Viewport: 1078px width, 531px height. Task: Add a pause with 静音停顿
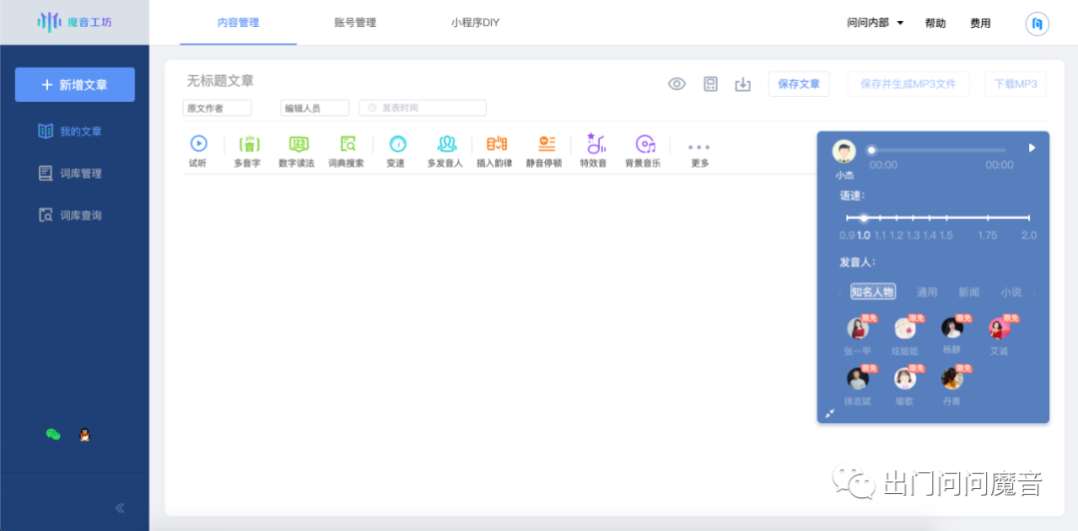pos(545,144)
